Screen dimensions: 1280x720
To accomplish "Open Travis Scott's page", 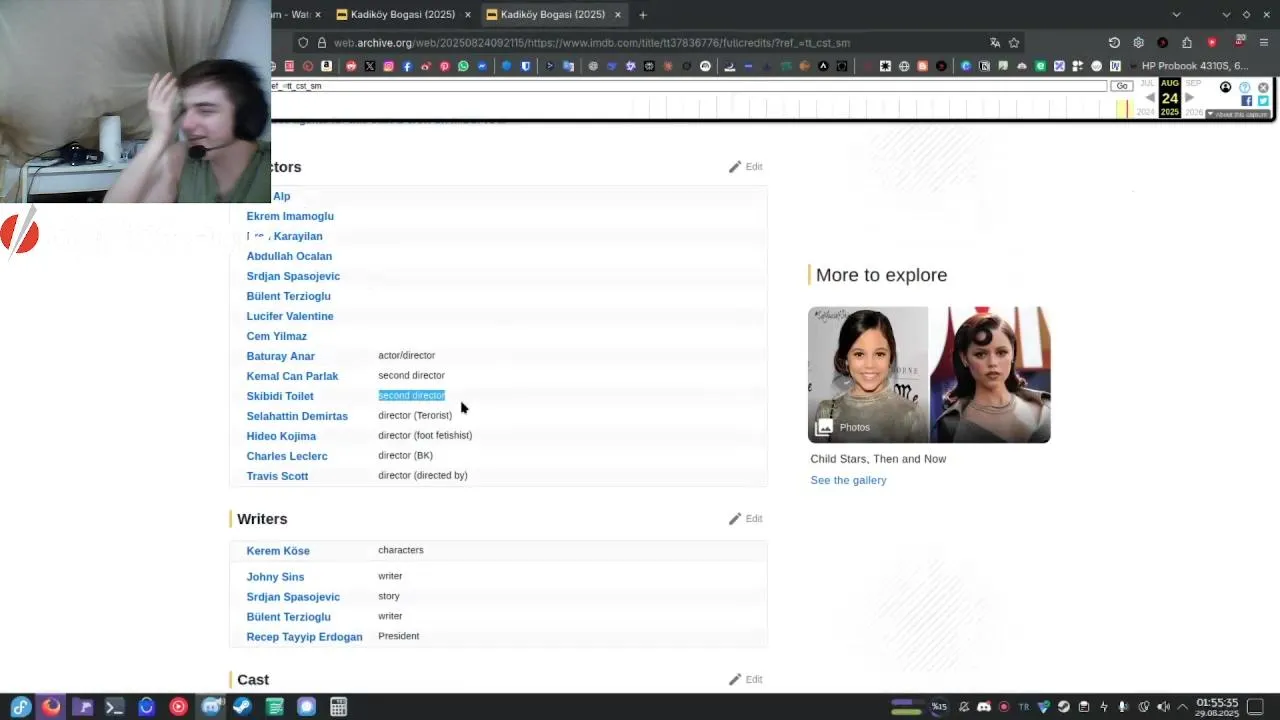I will point(277,476).
